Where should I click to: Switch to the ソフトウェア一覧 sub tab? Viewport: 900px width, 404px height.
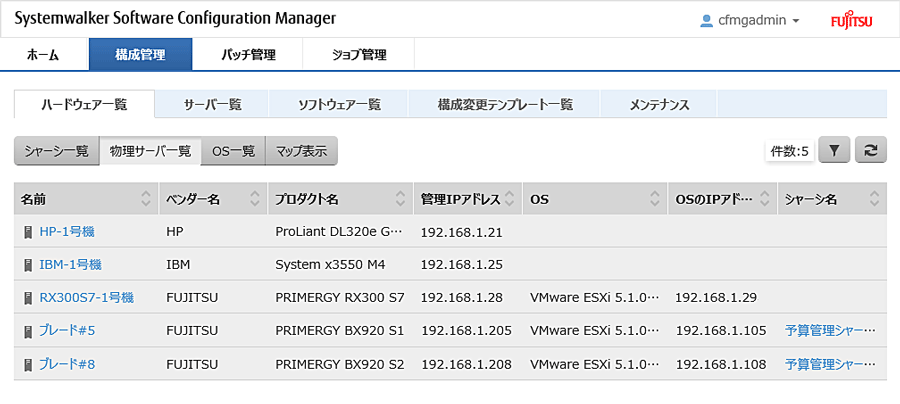coord(339,105)
